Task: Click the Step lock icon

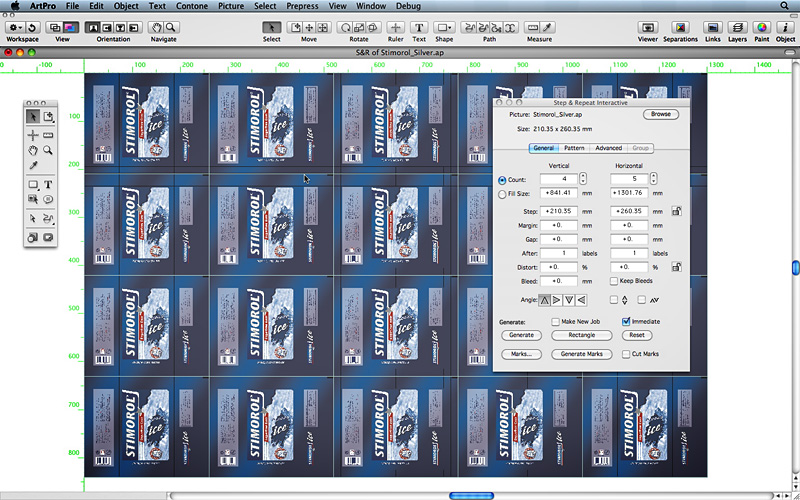Action: (x=677, y=211)
